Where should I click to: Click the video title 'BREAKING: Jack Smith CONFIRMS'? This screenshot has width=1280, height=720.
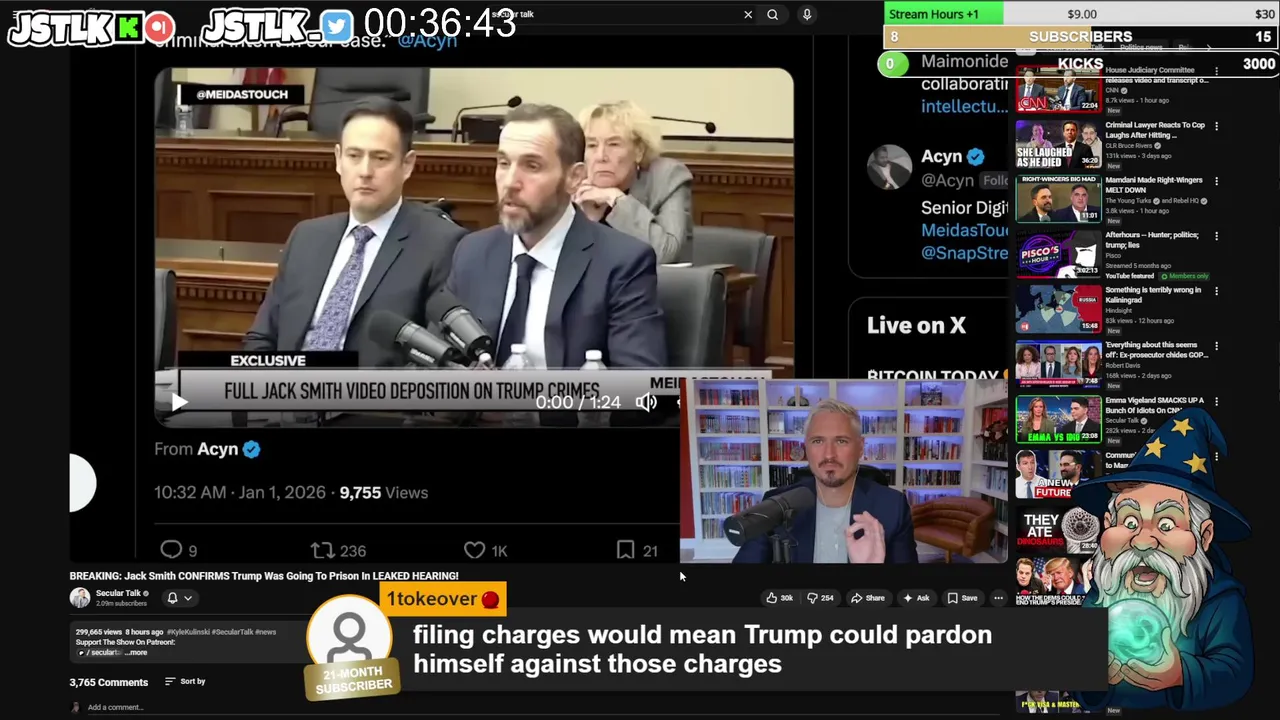coord(264,576)
